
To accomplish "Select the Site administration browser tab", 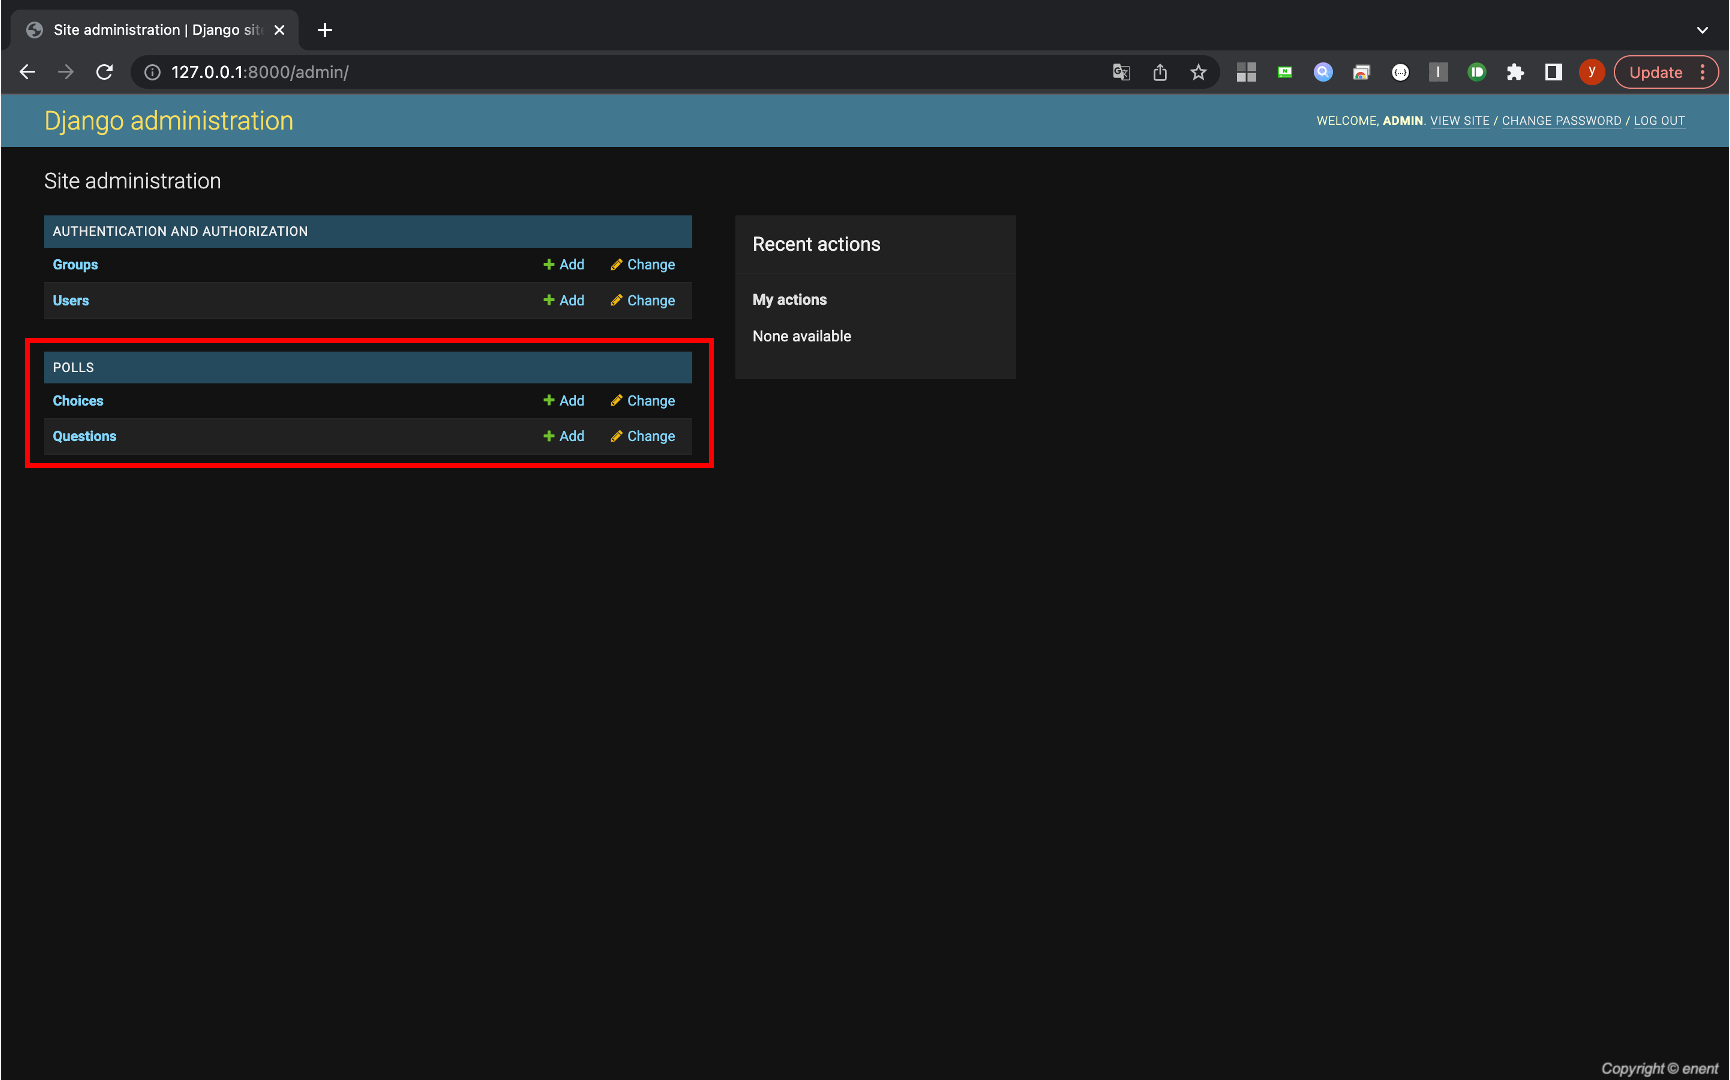I will click(x=155, y=30).
